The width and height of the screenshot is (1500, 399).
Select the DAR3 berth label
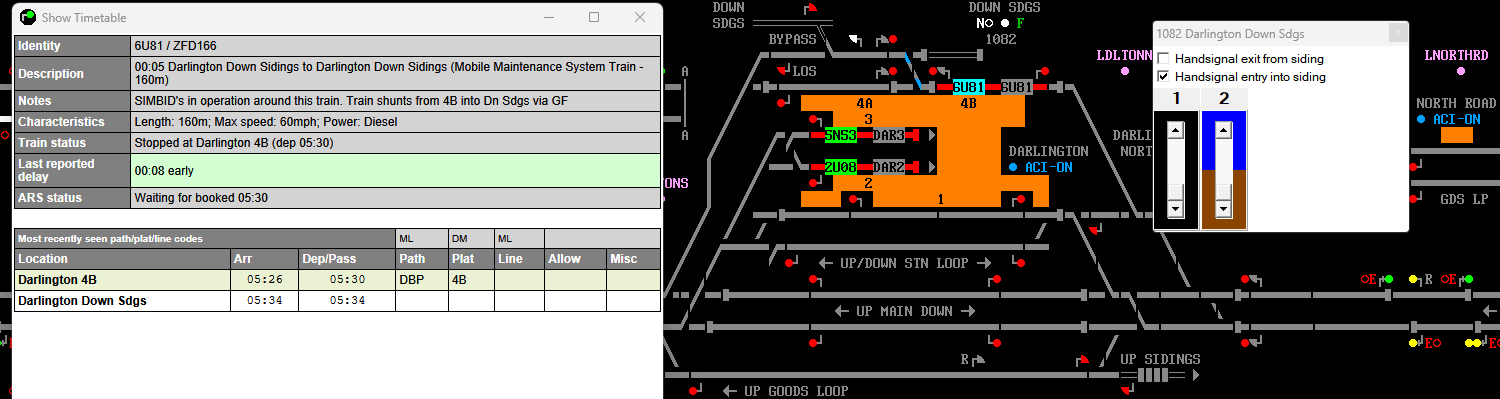(x=889, y=136)
